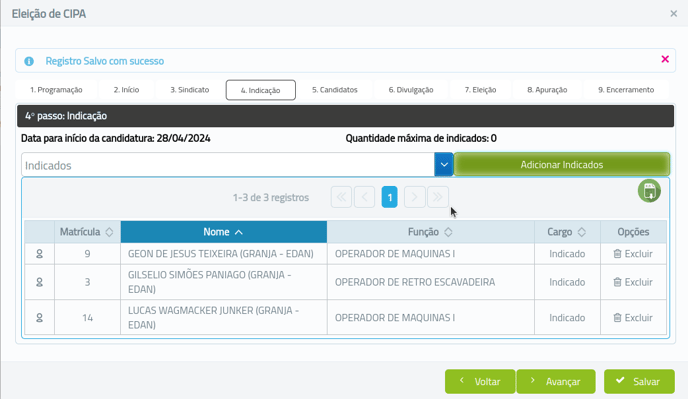Click the Matrícula cell with value 9
This screenshot has height=399, width=688.
tap(87, 254)
